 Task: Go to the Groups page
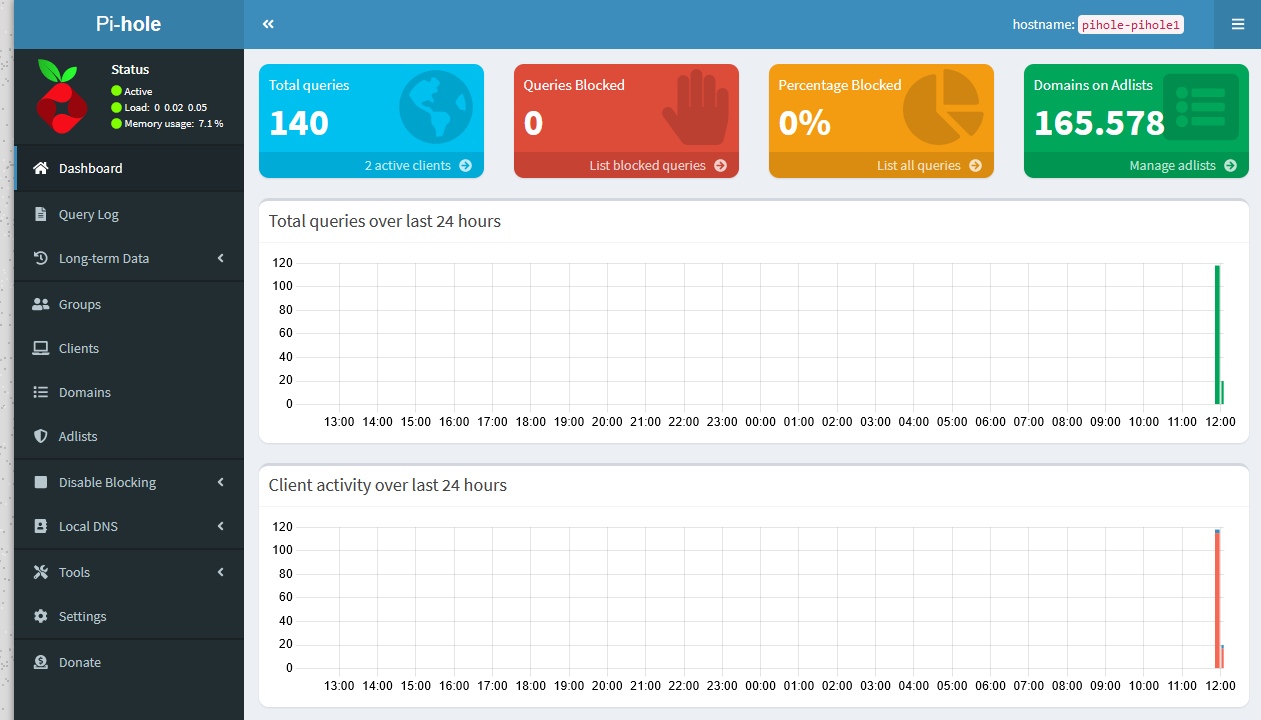click(x=129, y=304)
